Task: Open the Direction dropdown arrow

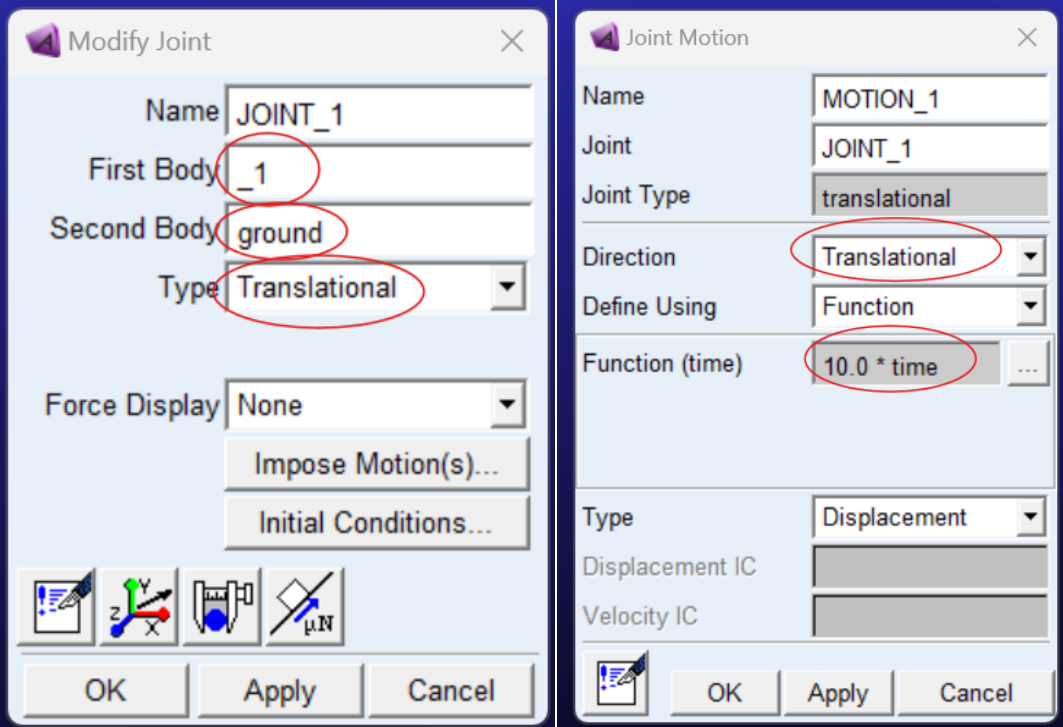Action: click(1030, 256)
